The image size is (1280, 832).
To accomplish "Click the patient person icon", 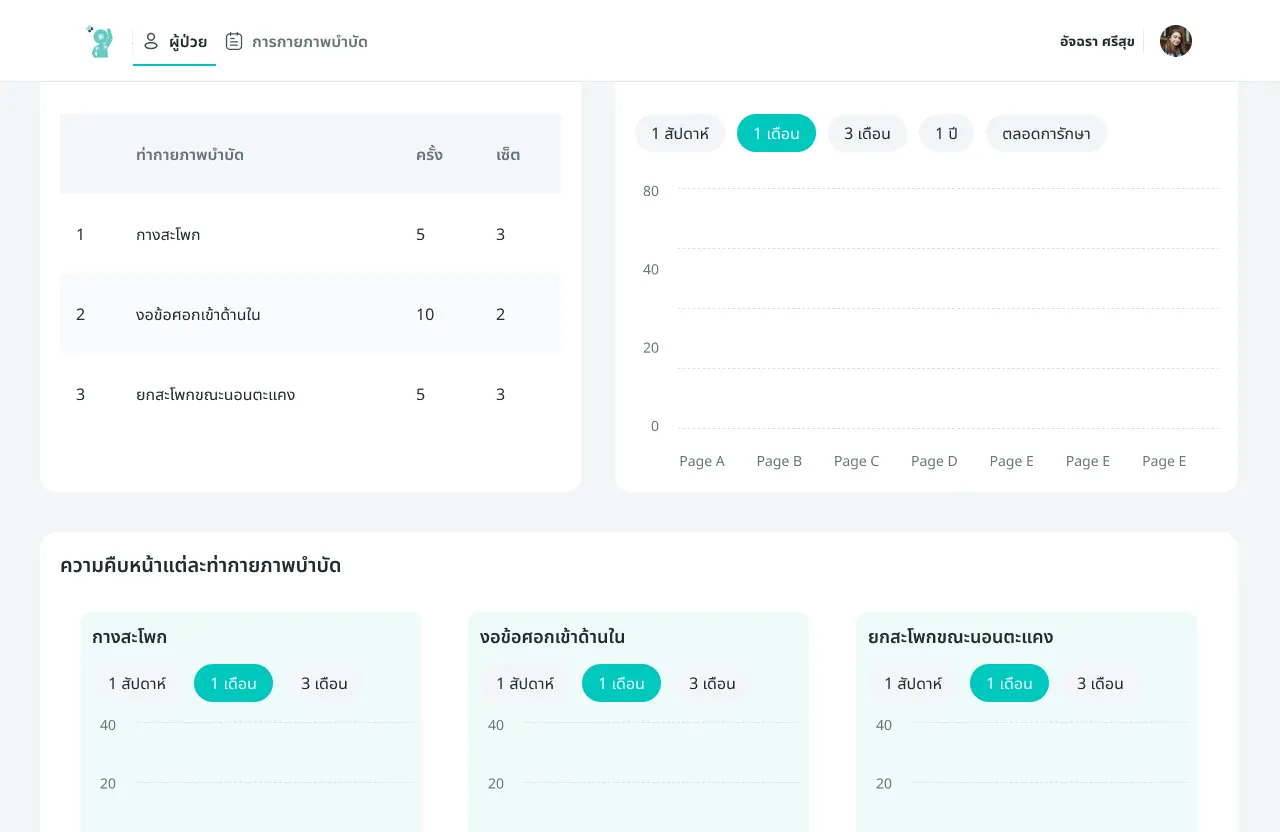I will click(x=151, y=41).
